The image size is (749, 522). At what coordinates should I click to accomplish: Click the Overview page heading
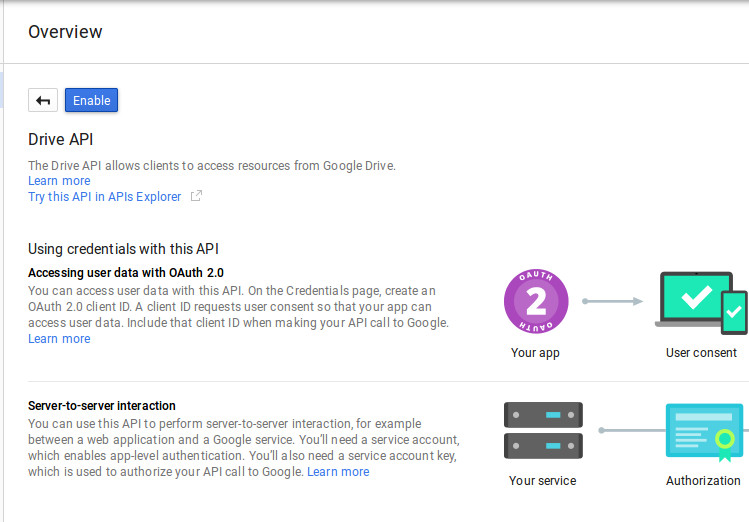pos(65,32)
